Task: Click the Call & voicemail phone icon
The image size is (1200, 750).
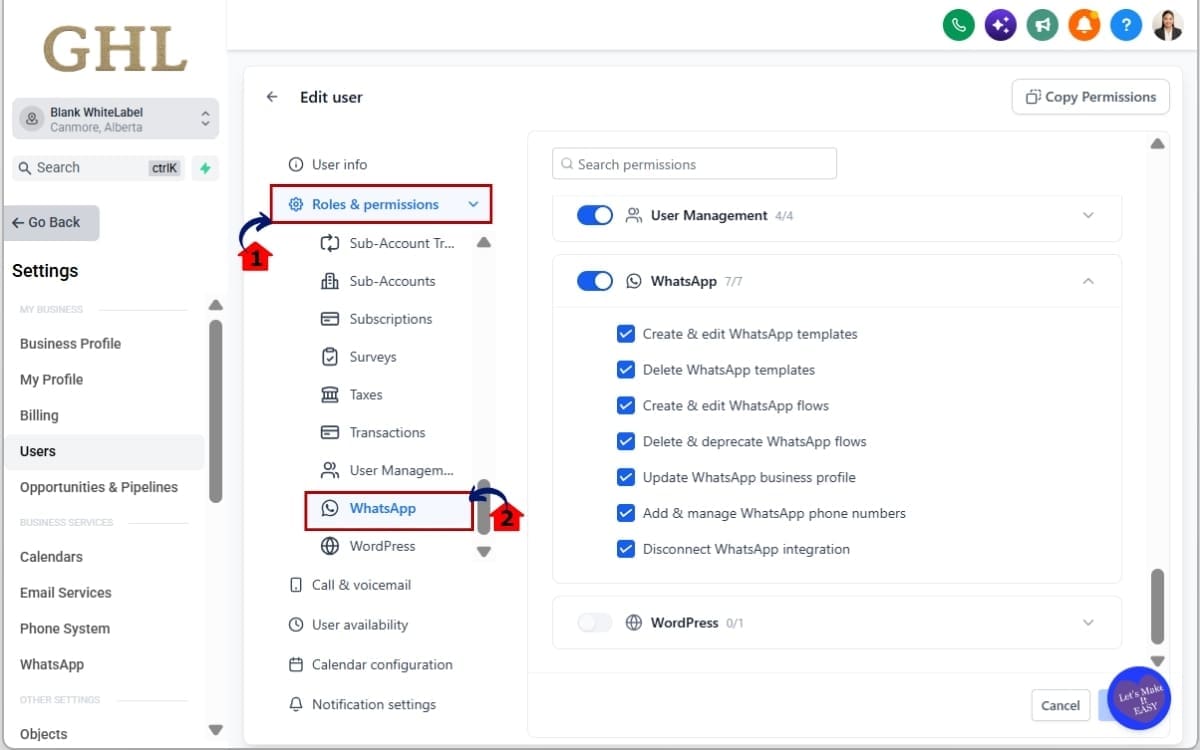Action: 296,585
